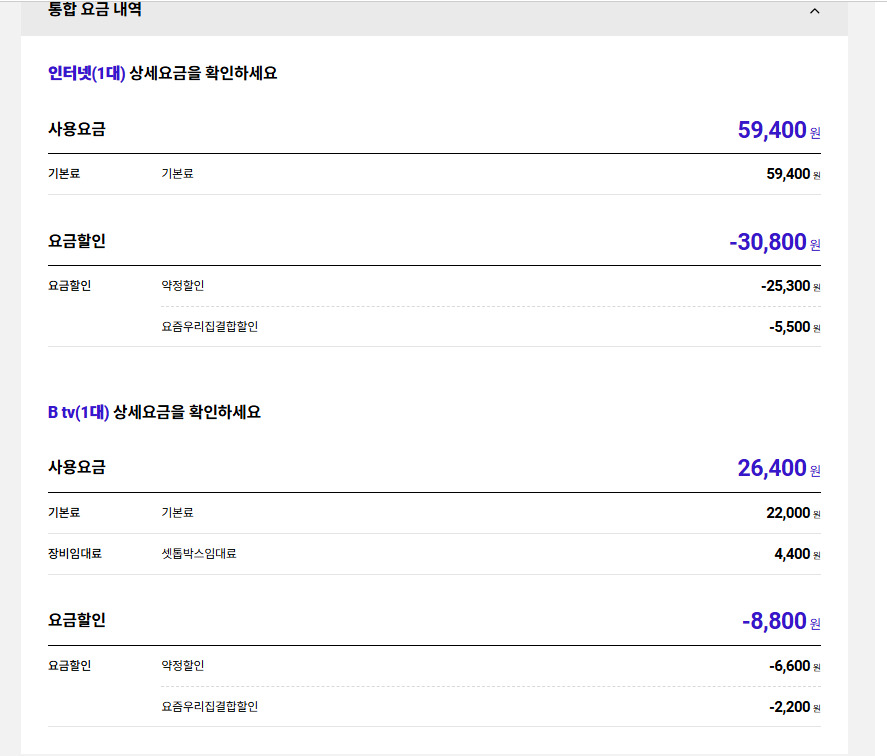Select the 26,400원 B tv usage total

777,469
